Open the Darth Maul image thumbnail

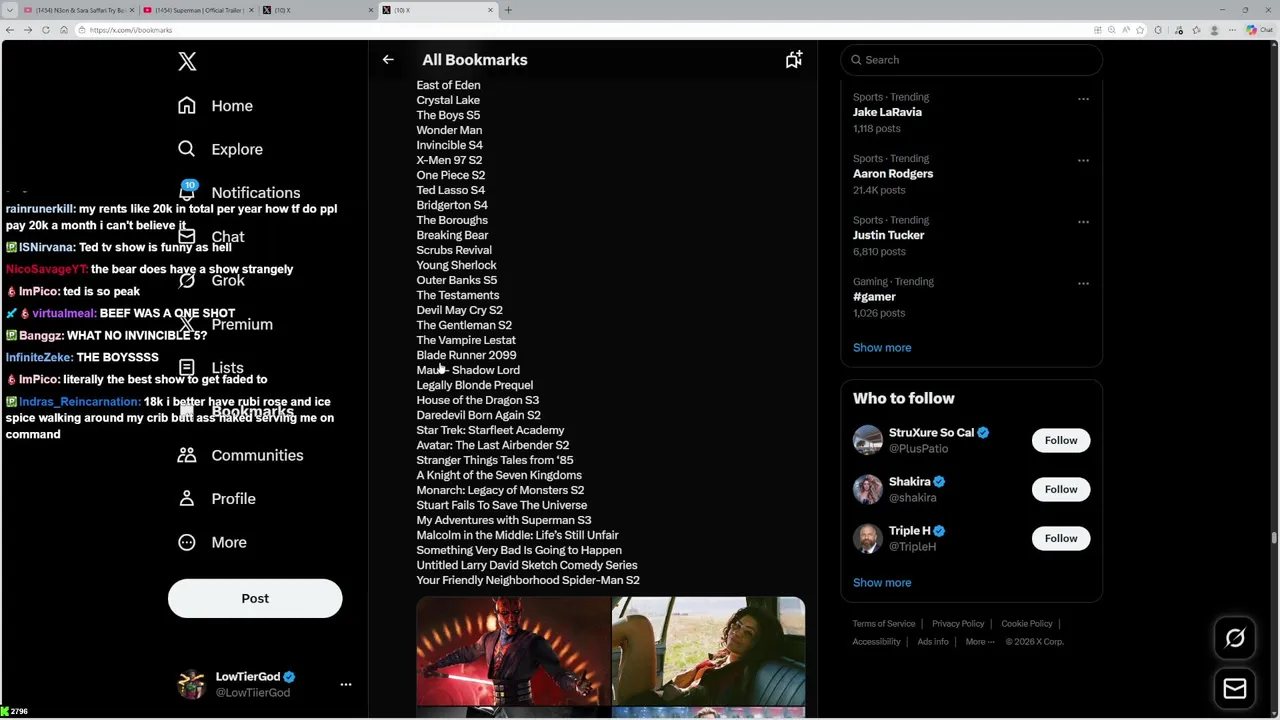[x=513, y=652]
